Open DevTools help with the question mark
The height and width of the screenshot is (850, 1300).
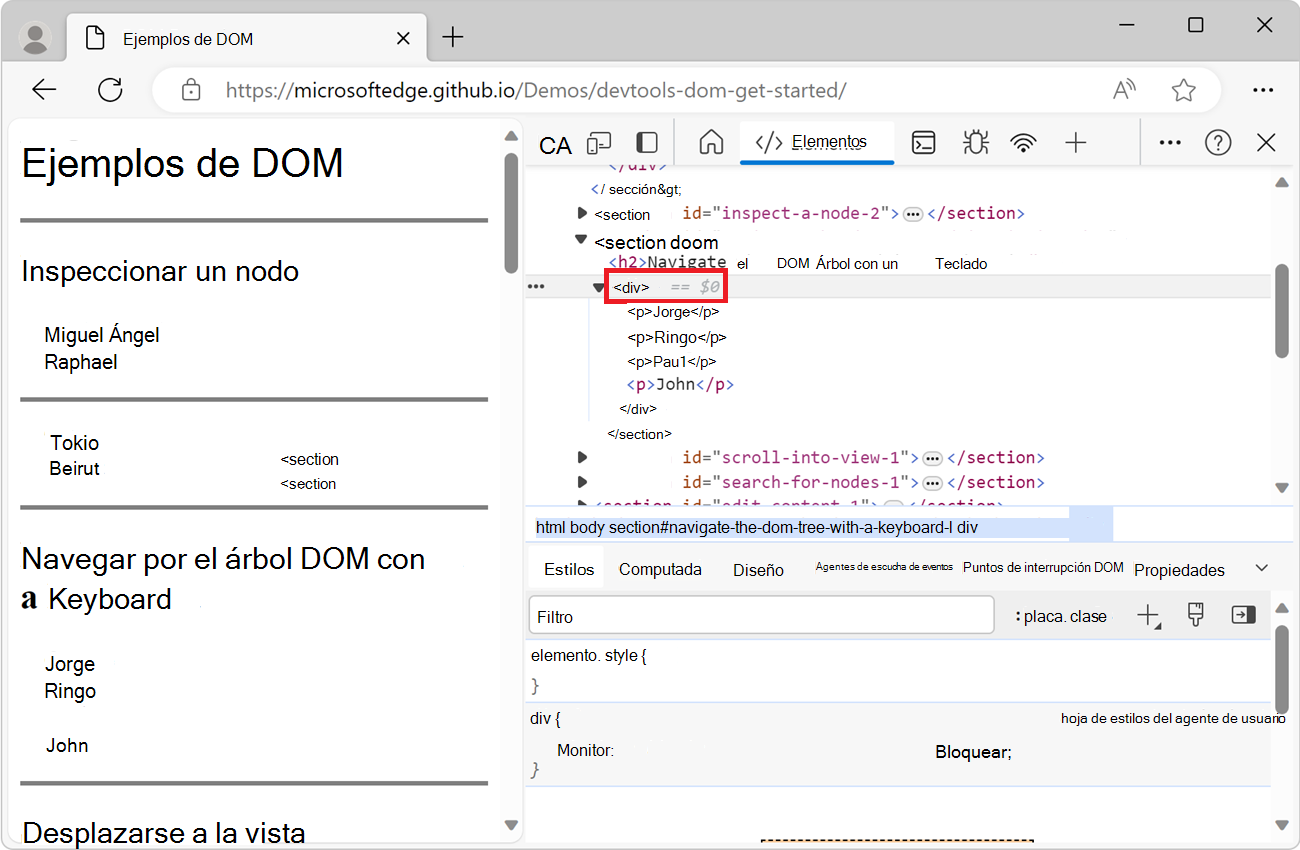coord(1218,143)
